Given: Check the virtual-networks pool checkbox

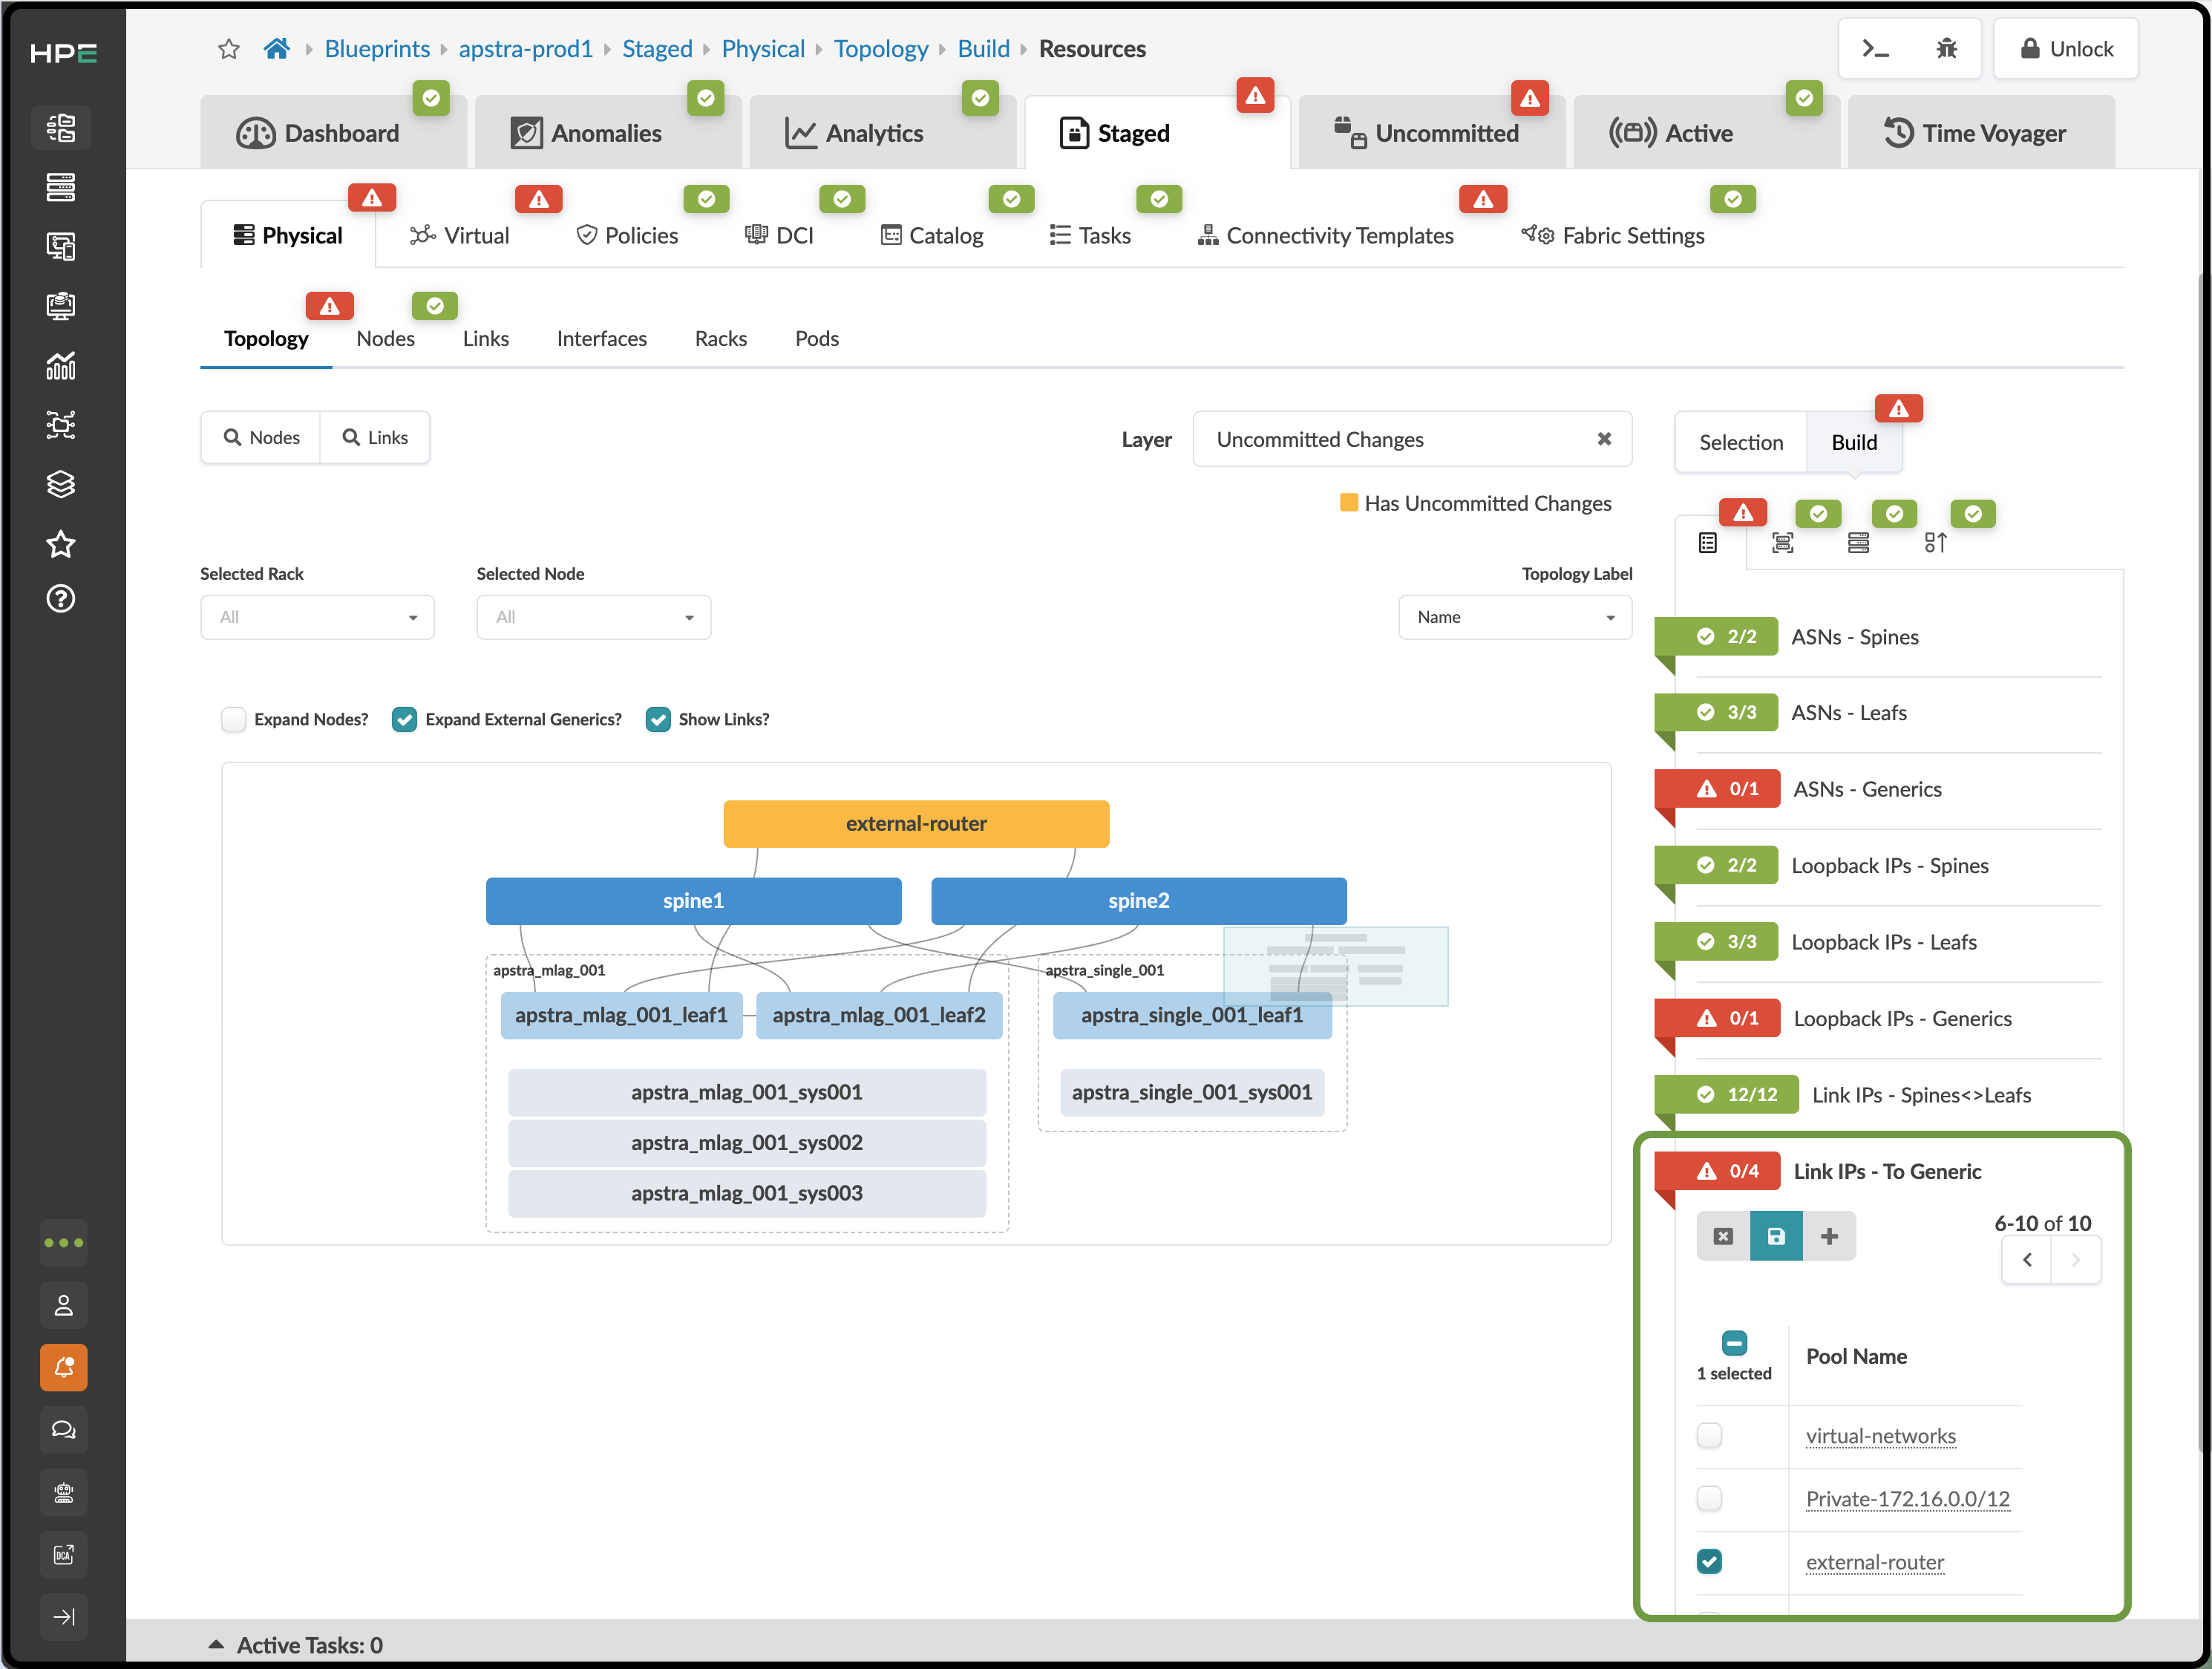Looking at the screenshot, I should (x=1709, y=1436).
